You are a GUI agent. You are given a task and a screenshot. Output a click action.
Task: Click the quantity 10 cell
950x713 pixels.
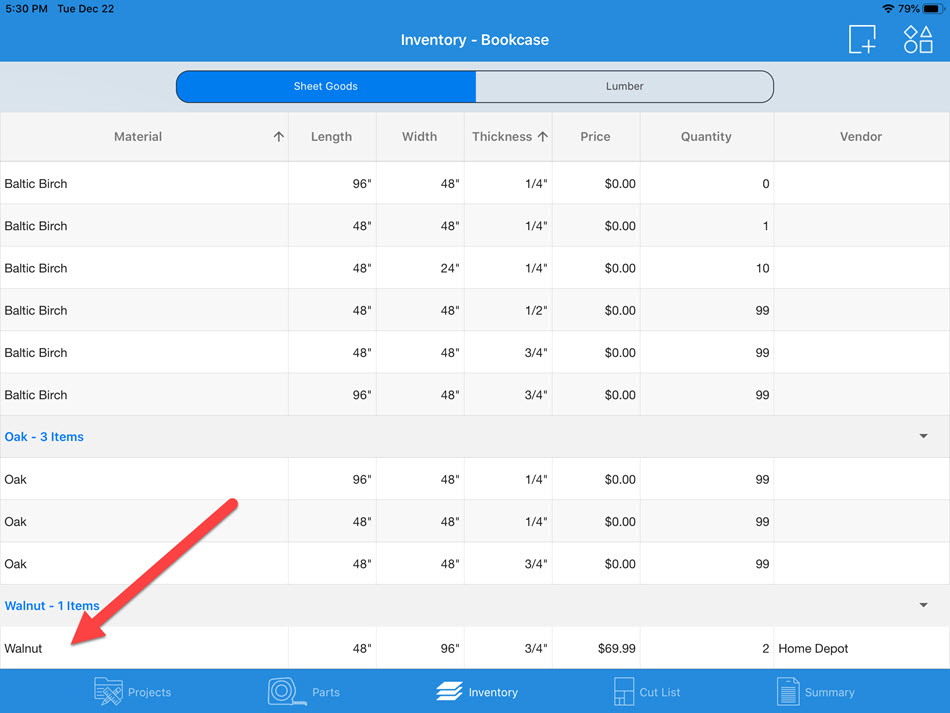[x=706, y=268]
